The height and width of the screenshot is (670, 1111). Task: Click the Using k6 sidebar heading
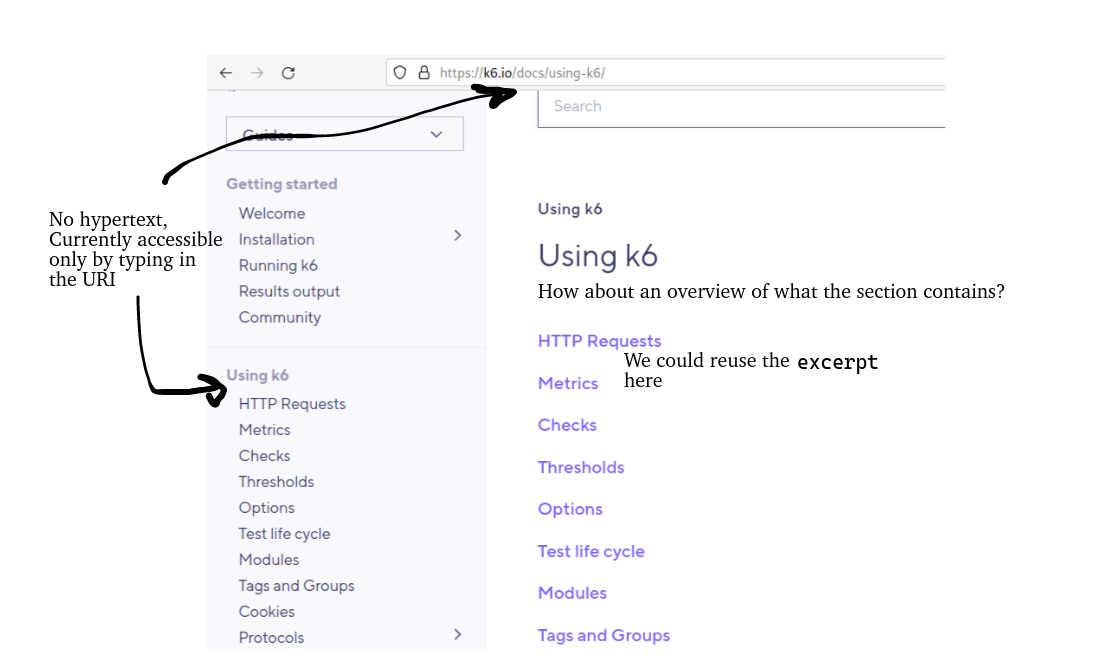click(x=257, y=375)
